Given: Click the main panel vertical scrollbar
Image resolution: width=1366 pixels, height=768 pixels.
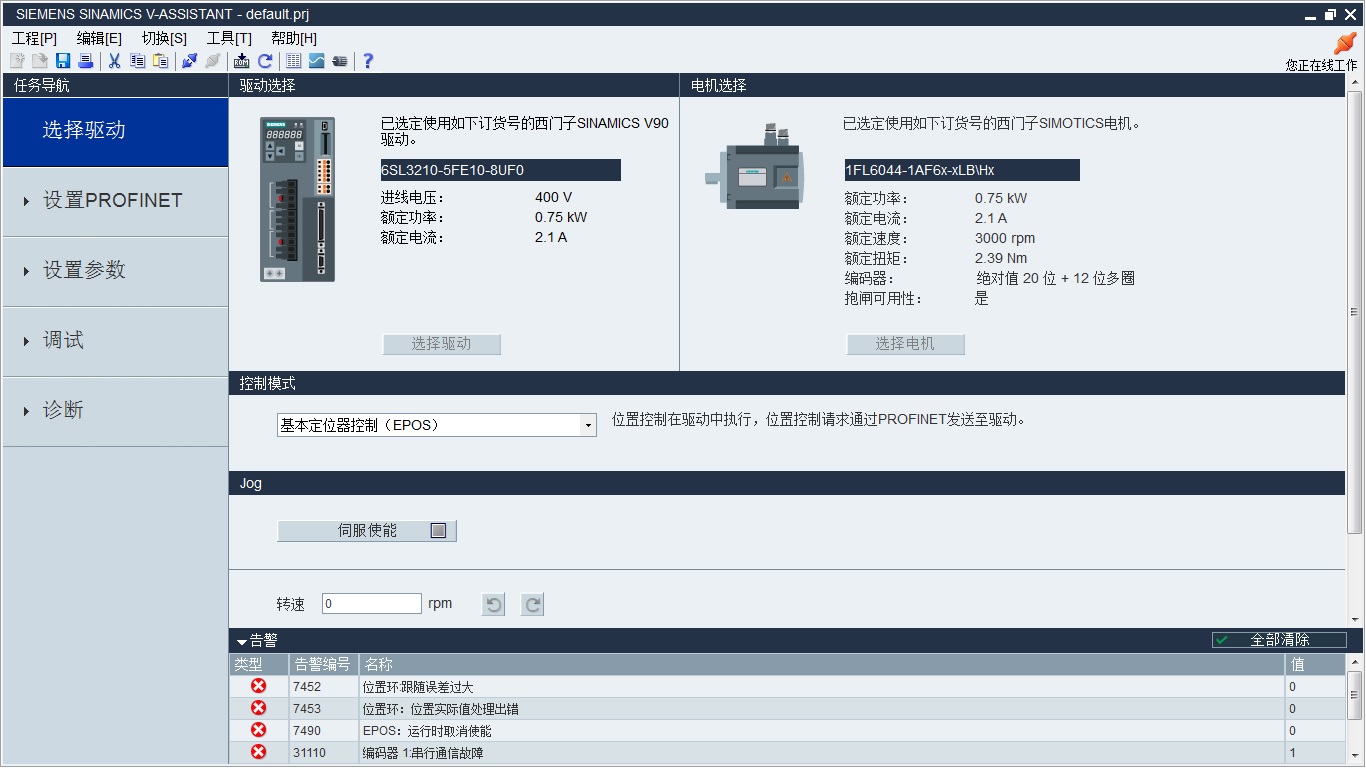Looking at the screenshot, I should tap(1355, 312).
